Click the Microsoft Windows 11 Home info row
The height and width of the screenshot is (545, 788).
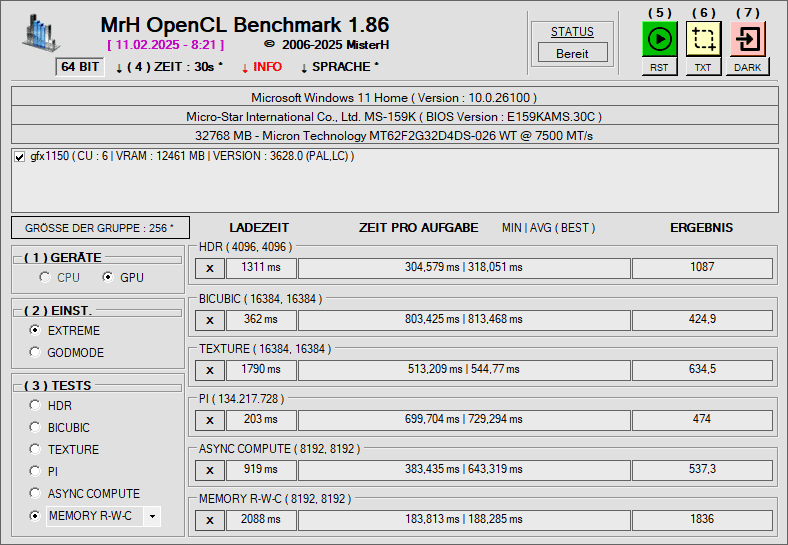point(395,97)
